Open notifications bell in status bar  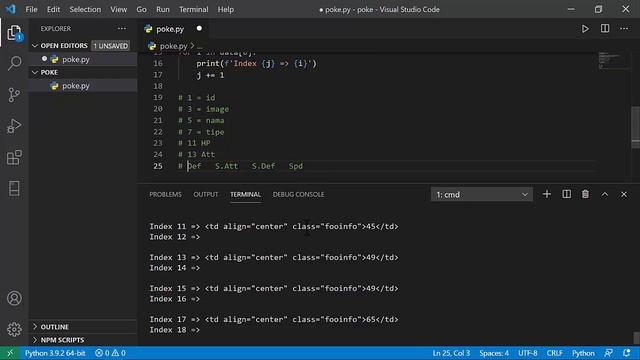627,353
